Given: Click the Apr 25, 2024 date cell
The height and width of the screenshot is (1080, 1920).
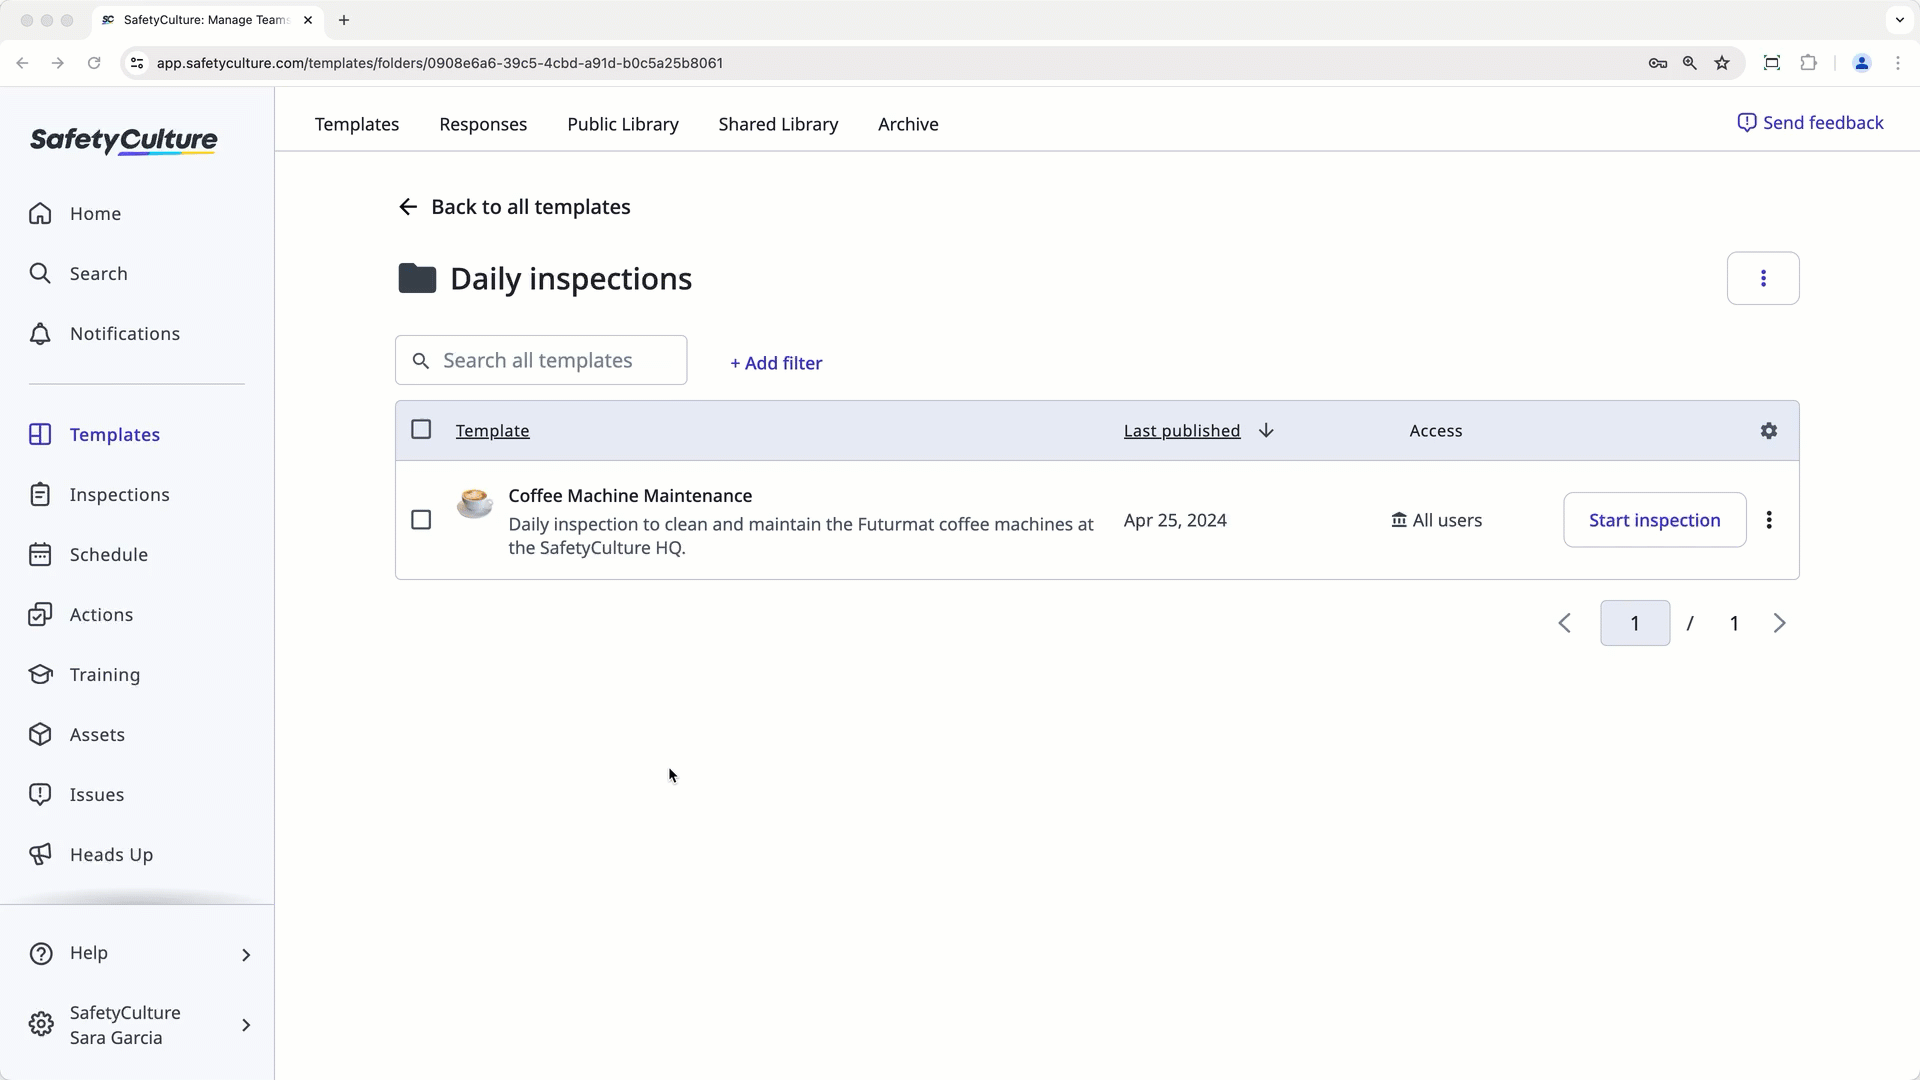Looking at the screenshot, I should coord(1175,521).
